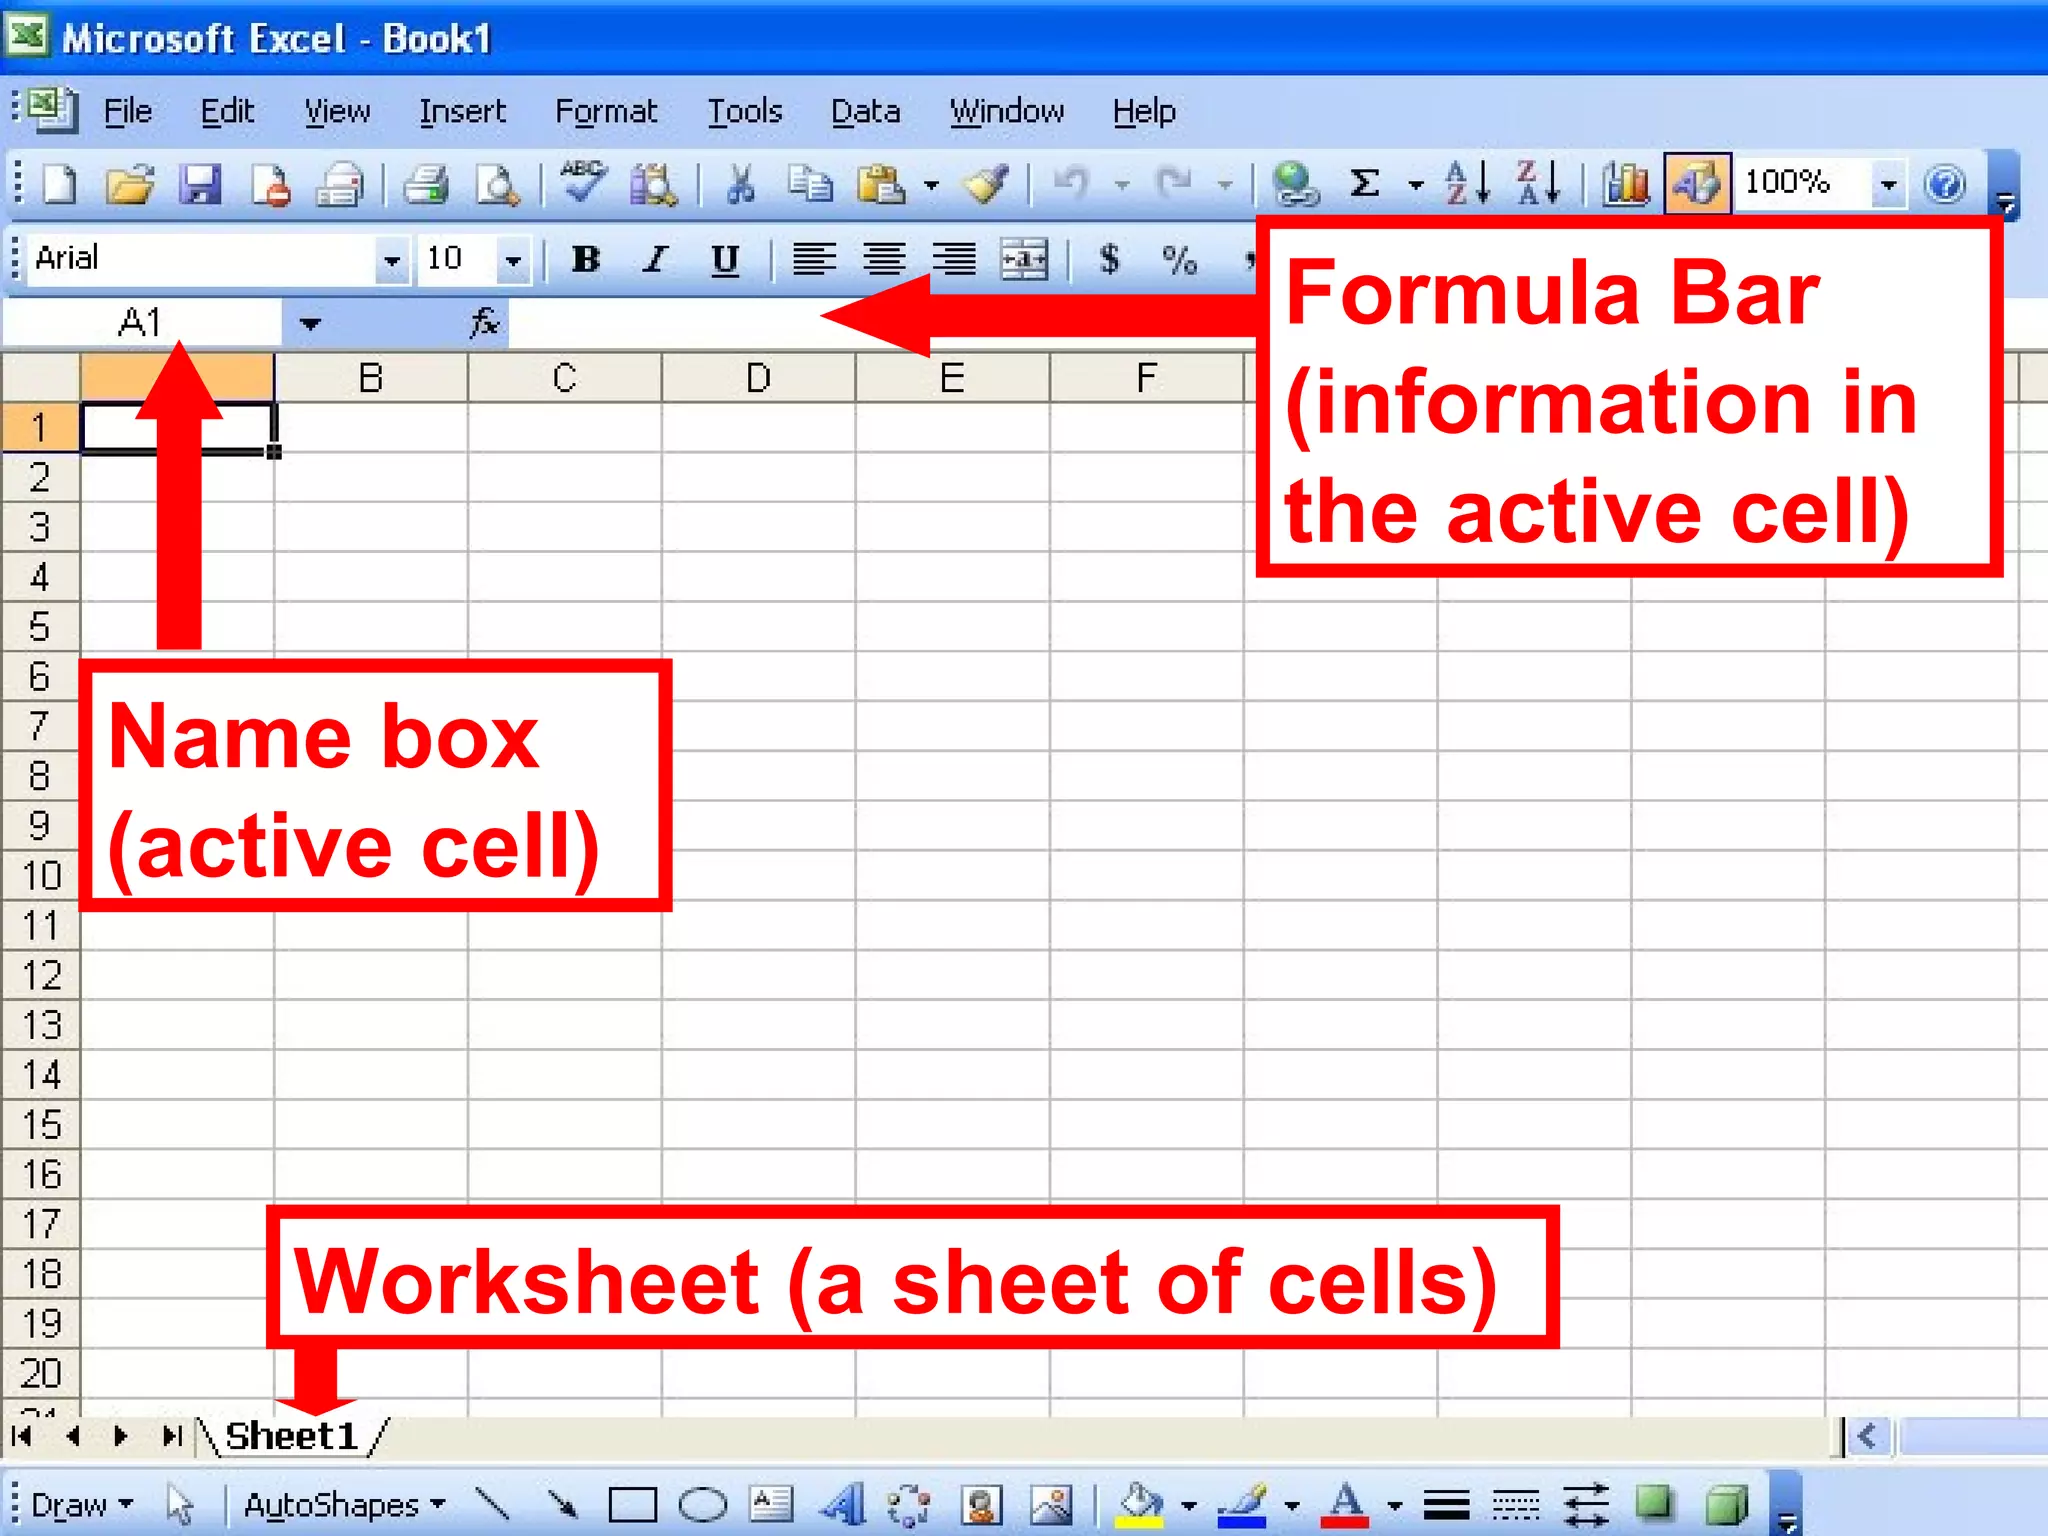The width and height of the screenshot is (2048, 1536).
Task: Click the Print icon
Action: pos(426,185)
